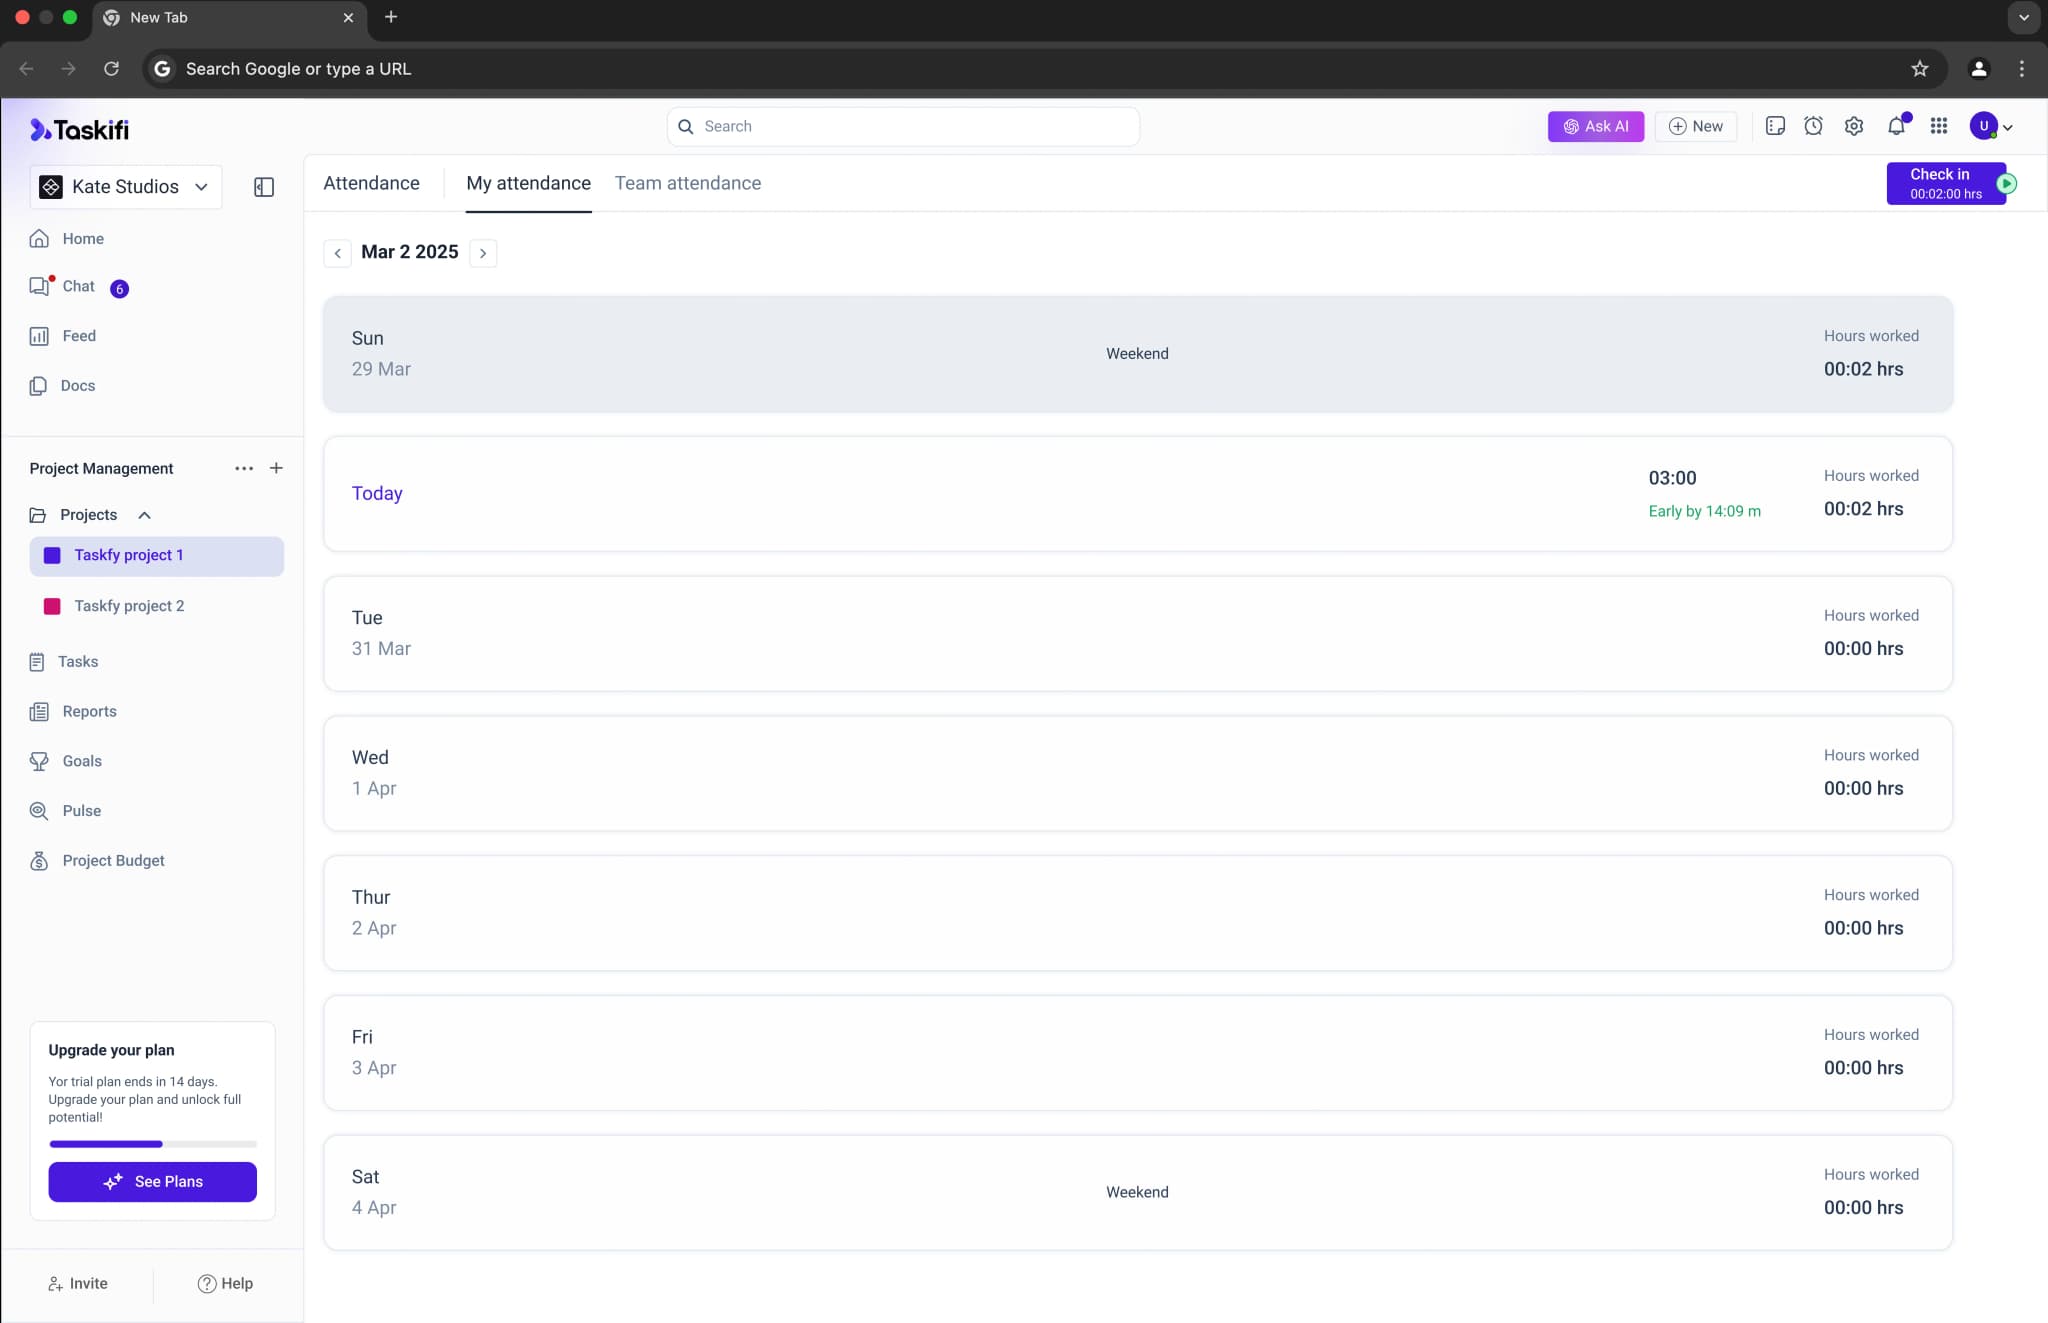Click the See Plans button
This screenshot has height=1323, width=2048.
[152, 1182]
